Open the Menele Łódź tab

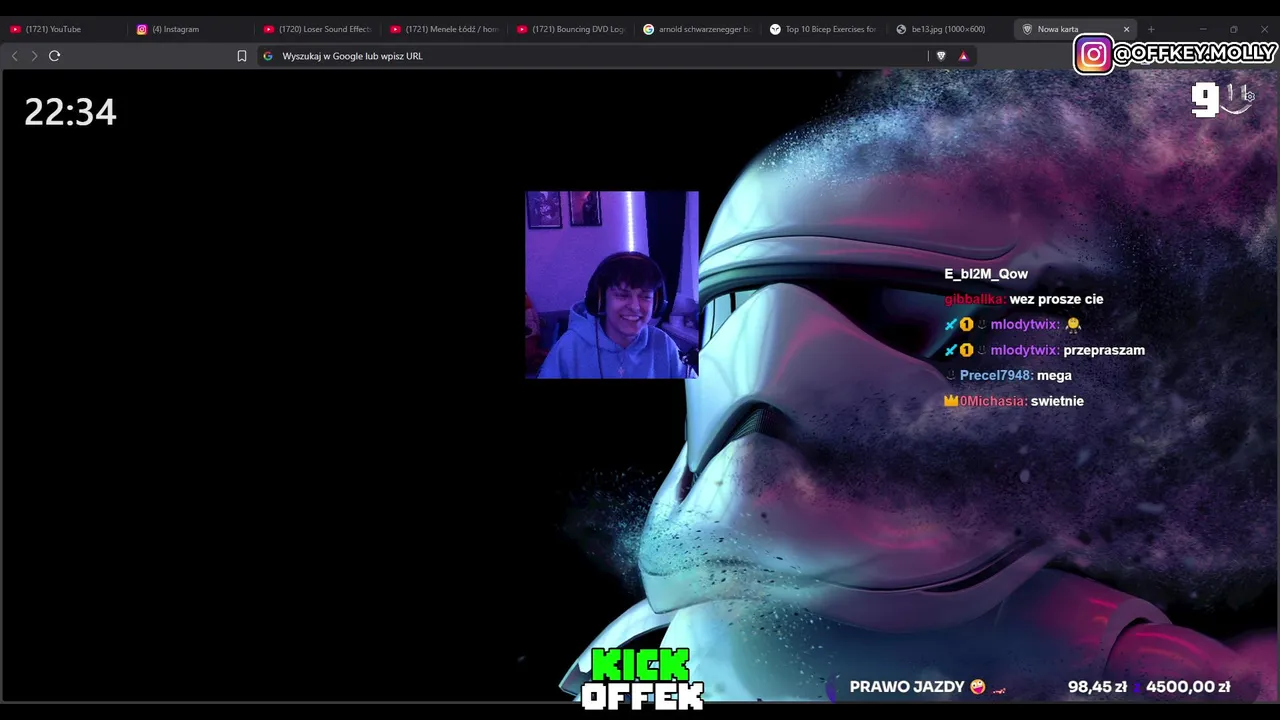pyautogui.click(x=444, y=29)
